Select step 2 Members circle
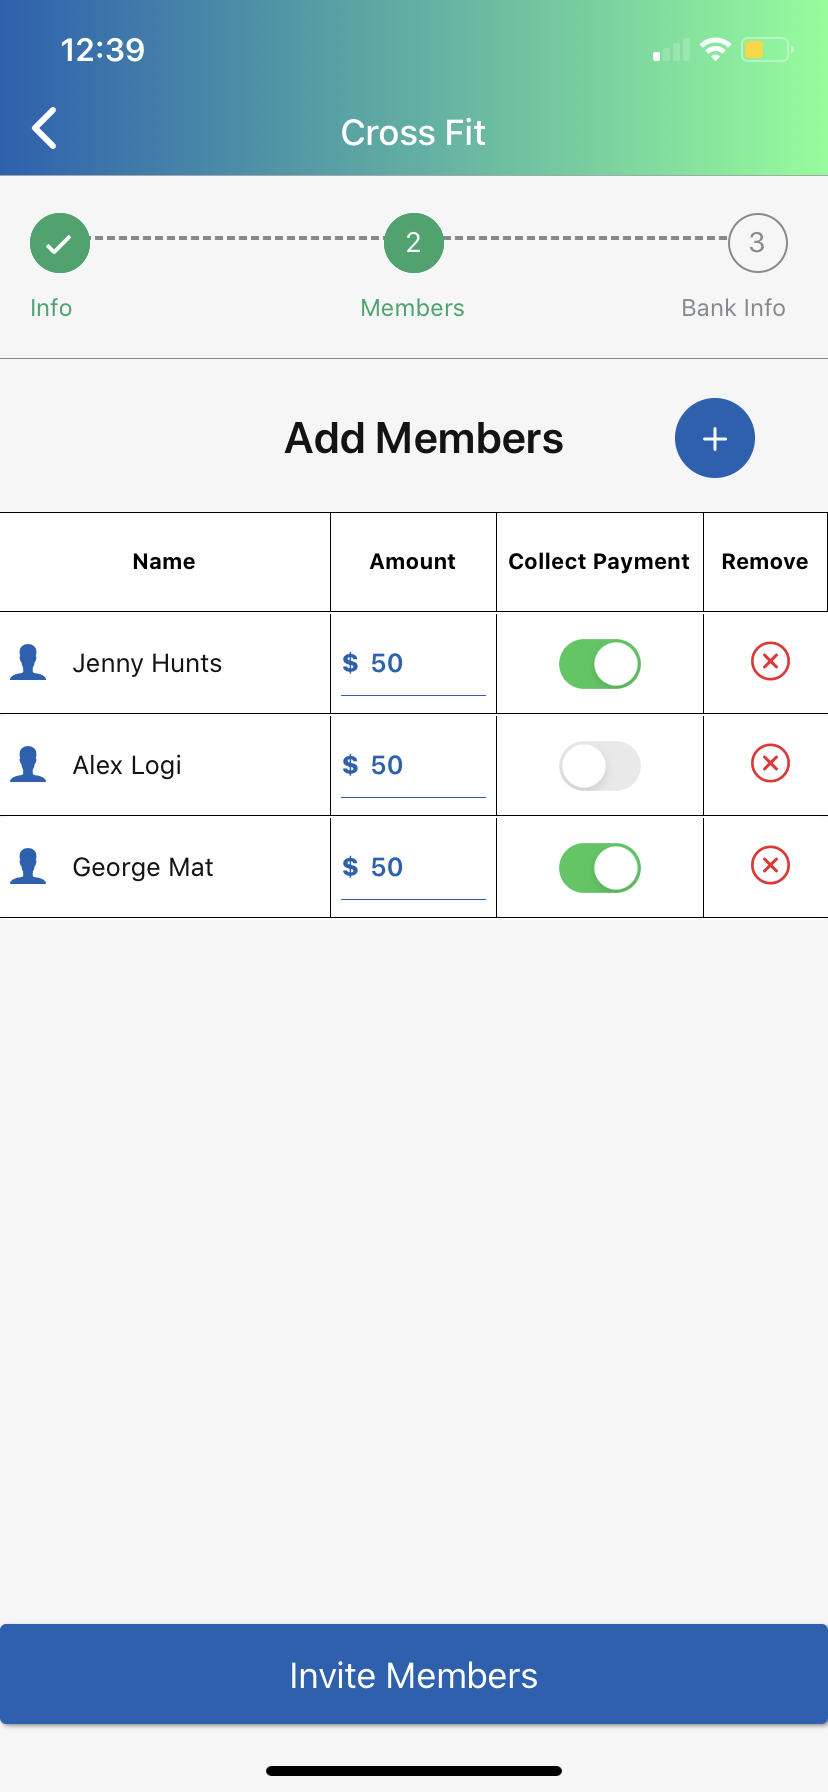Image resolution: width=828 pixels, height=1792 pixels. 413,243
